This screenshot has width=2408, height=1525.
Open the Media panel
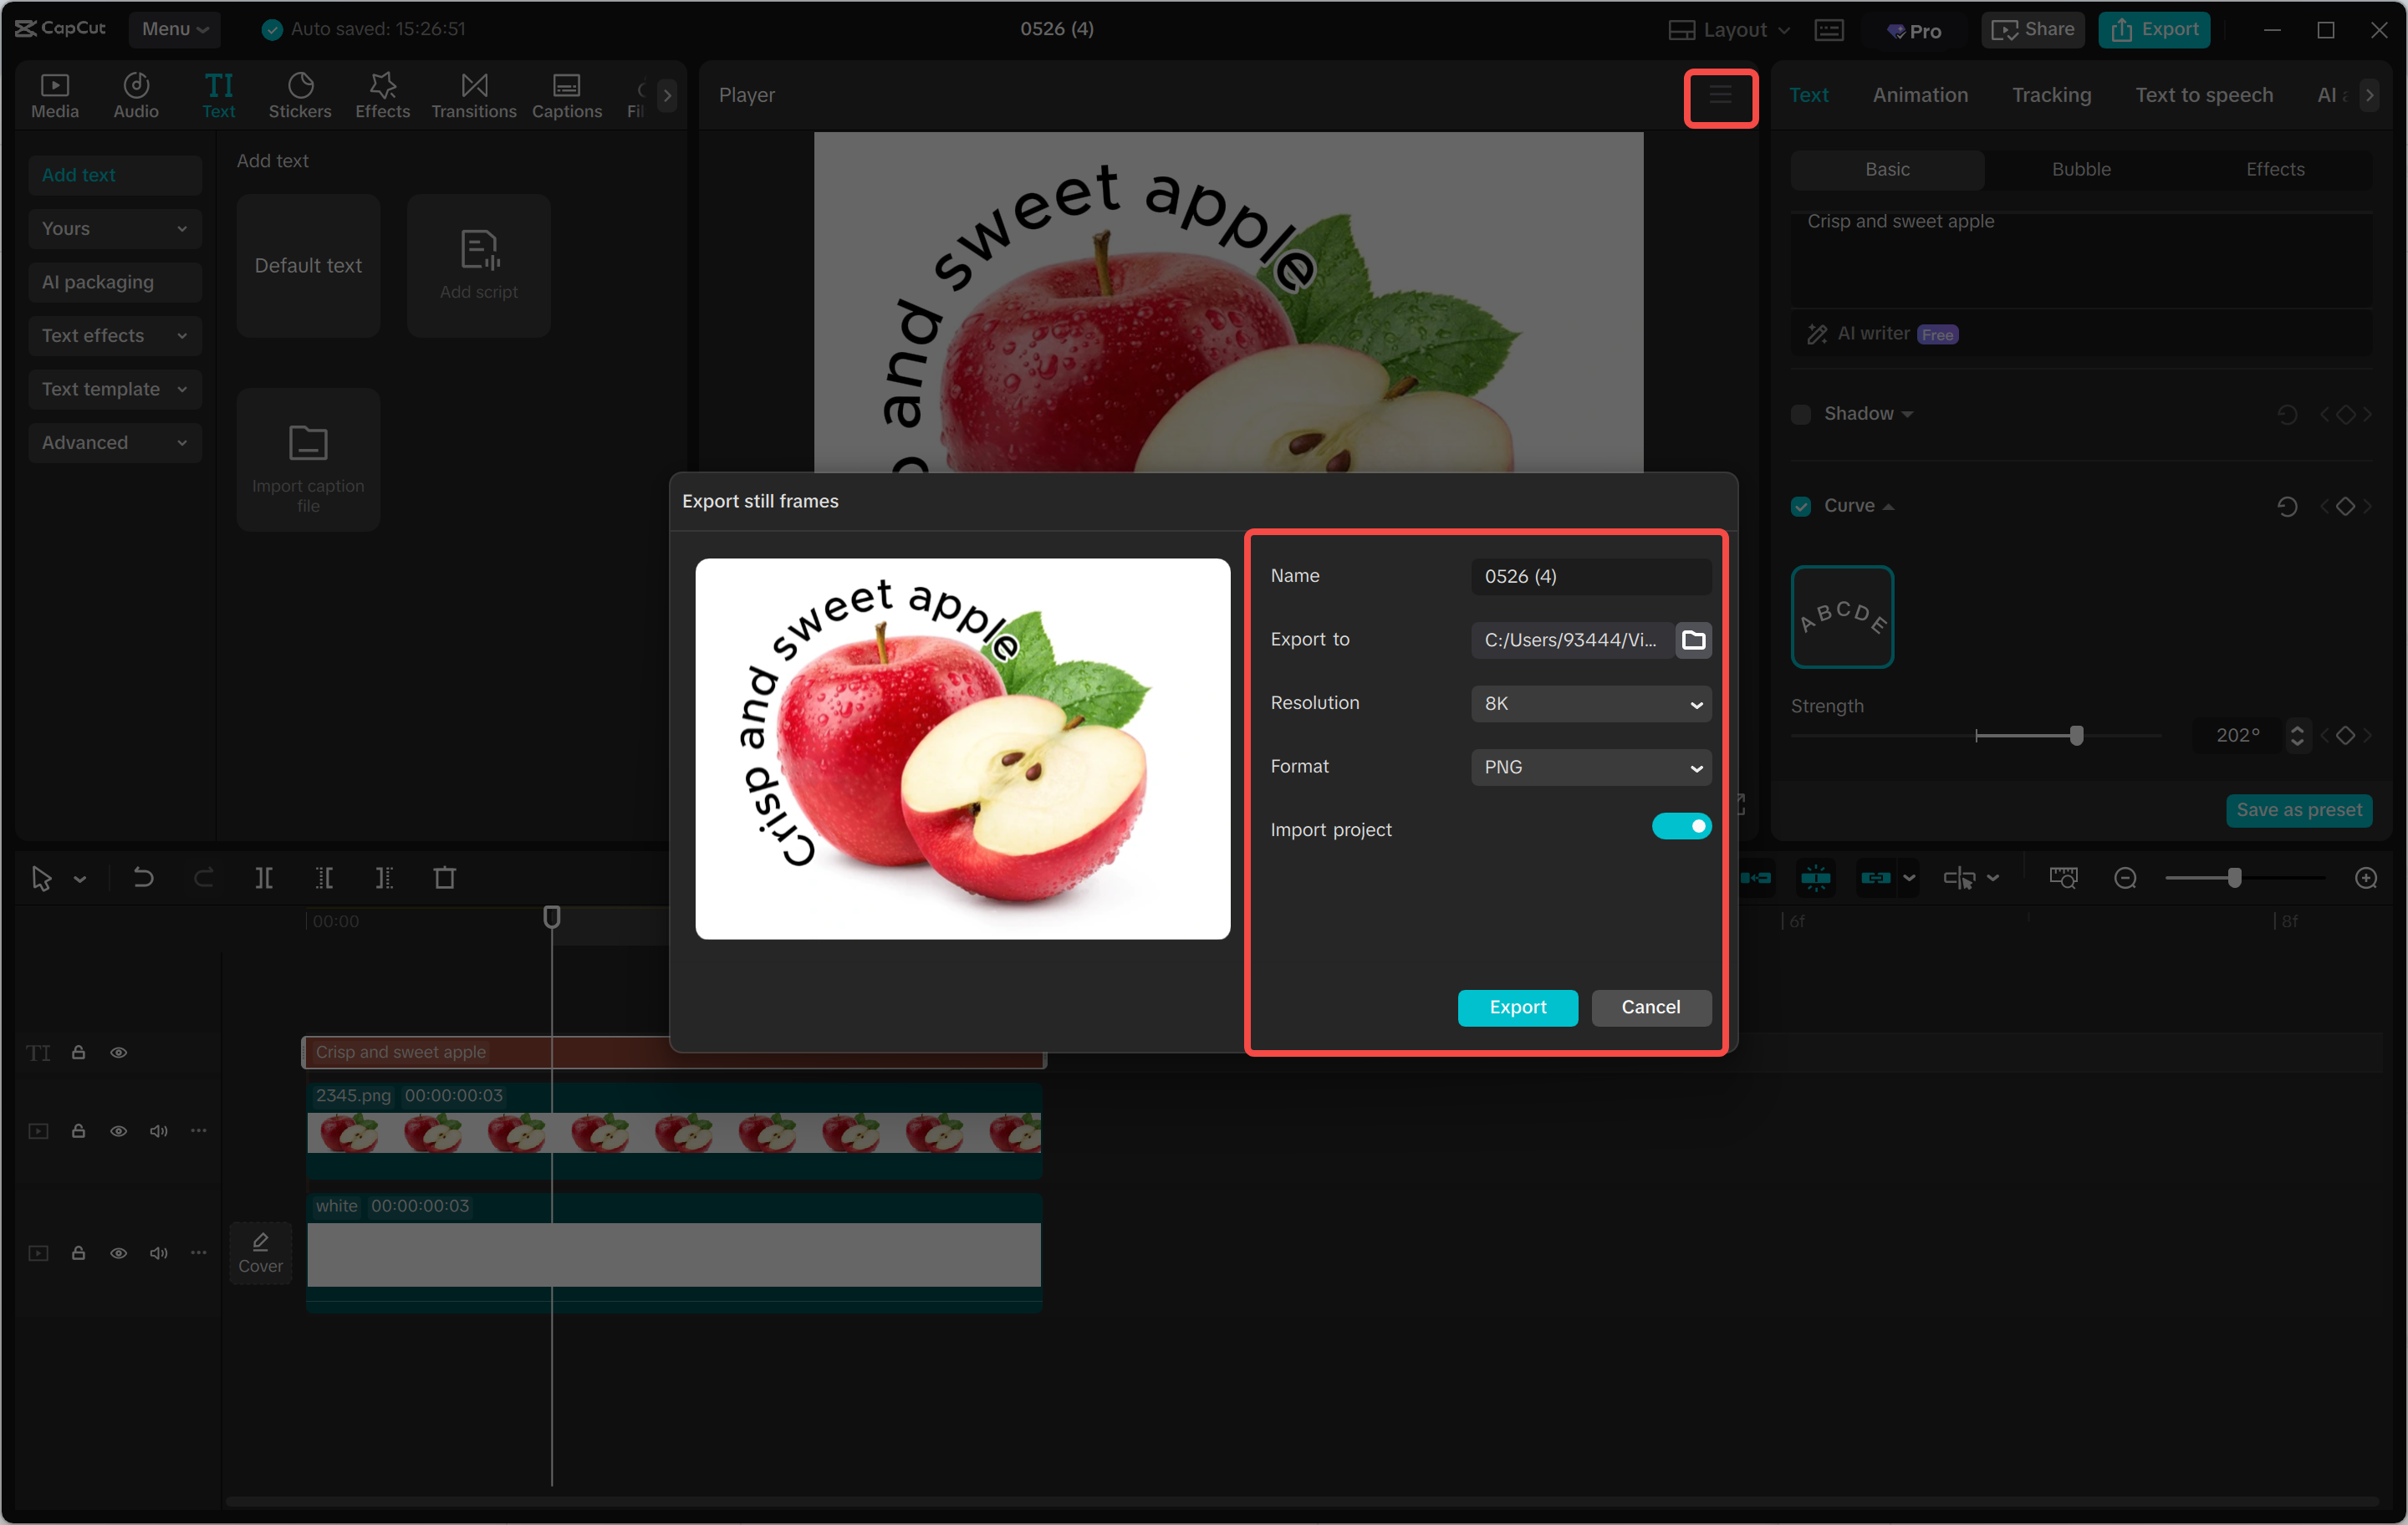pyautogui.click(x=55, y=95)
